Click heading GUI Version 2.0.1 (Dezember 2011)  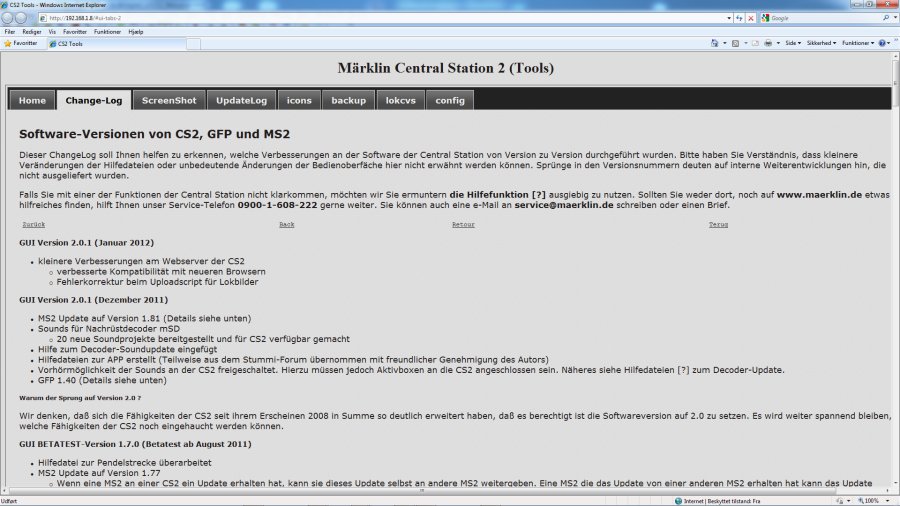(x=94, y=299)
